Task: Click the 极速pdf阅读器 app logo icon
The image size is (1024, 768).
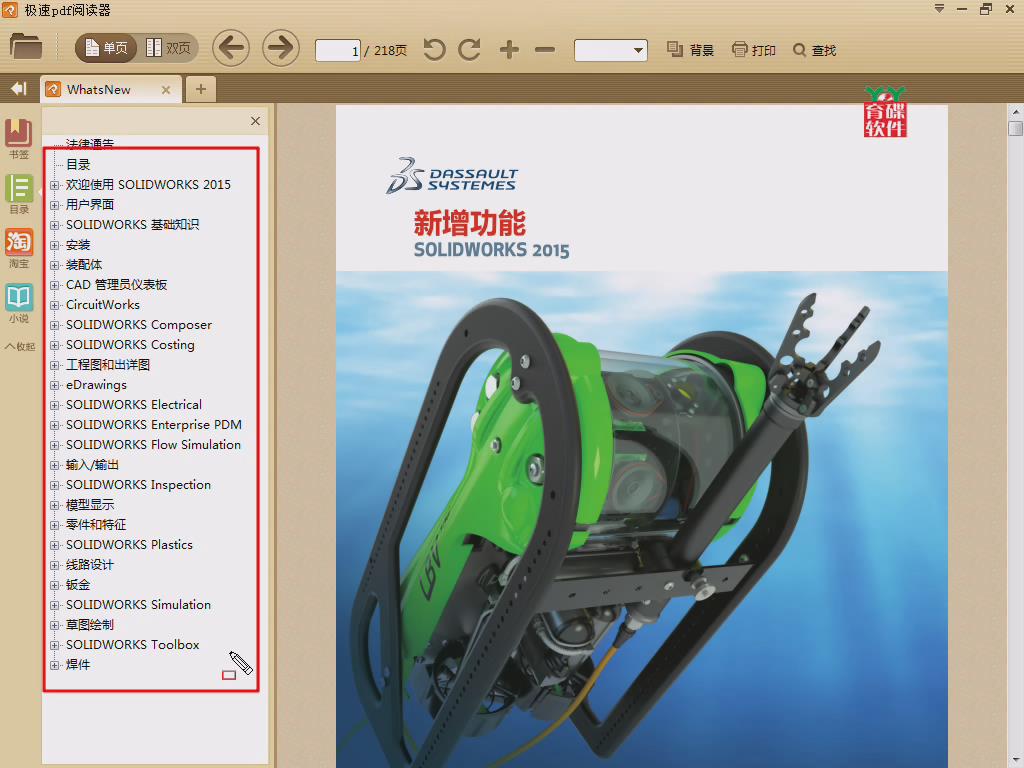Action: click(10, 10)
